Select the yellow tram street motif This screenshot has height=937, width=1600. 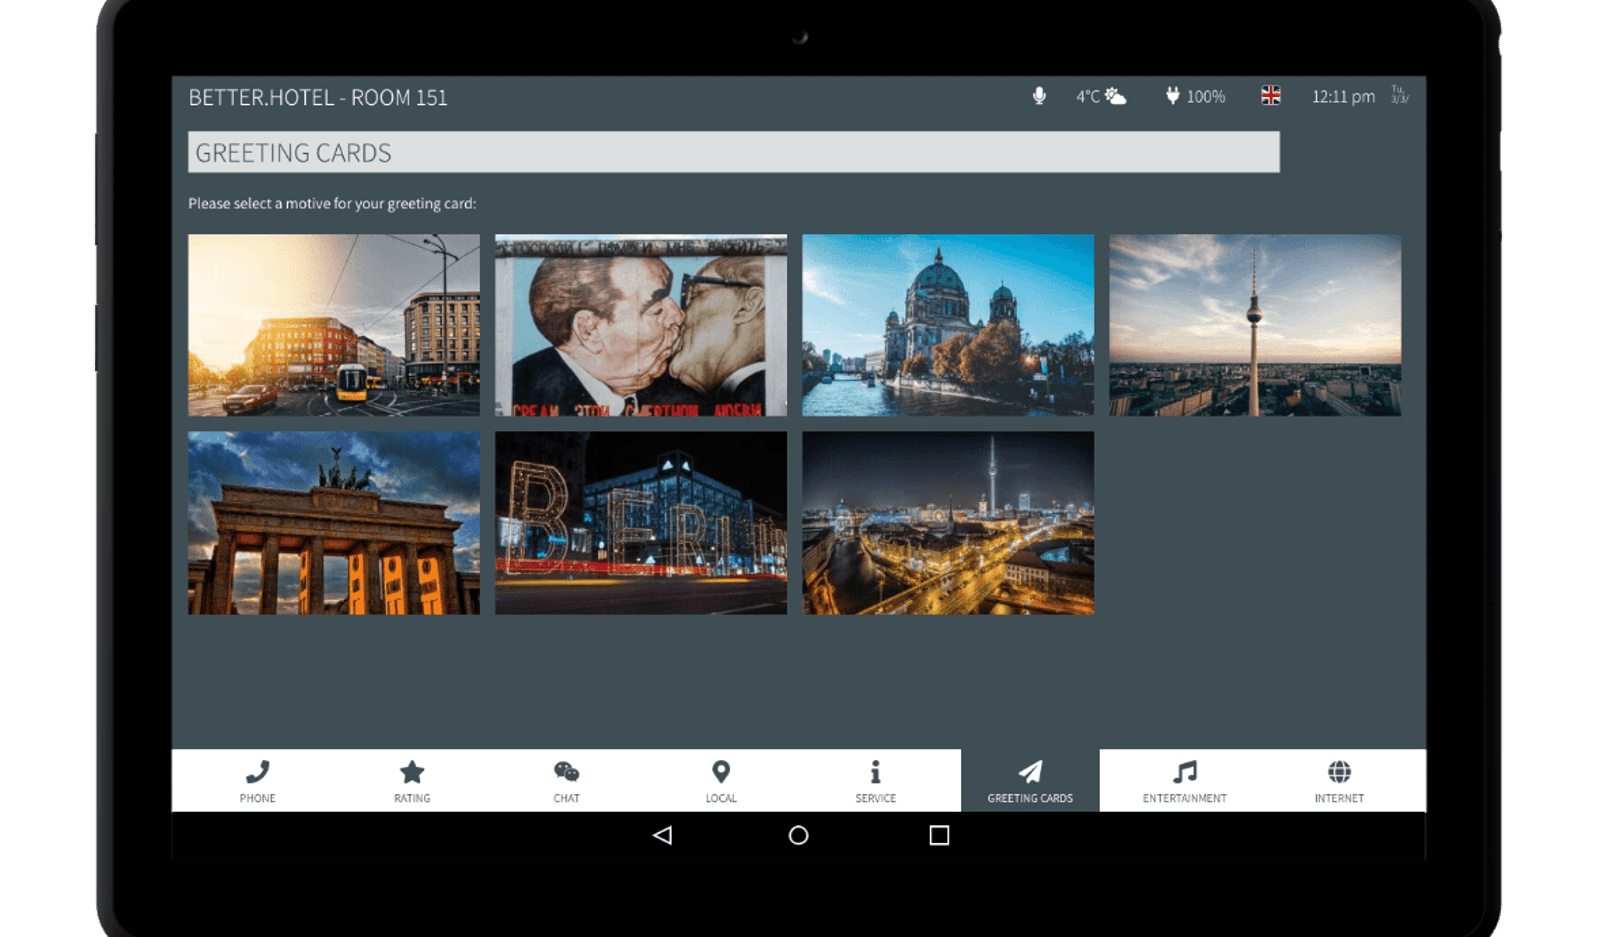coord(334,325)
